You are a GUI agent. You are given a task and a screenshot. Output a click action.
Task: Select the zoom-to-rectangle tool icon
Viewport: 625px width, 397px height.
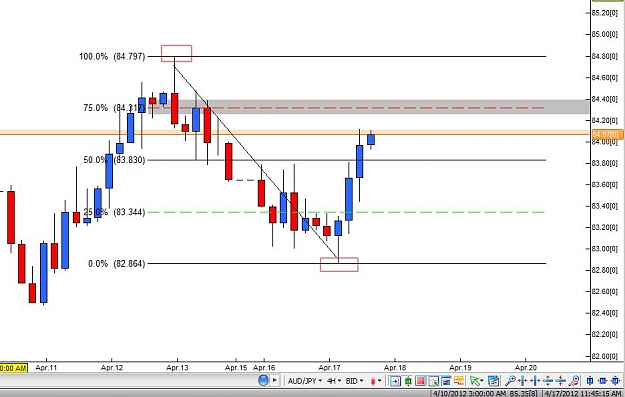[433, 381]
